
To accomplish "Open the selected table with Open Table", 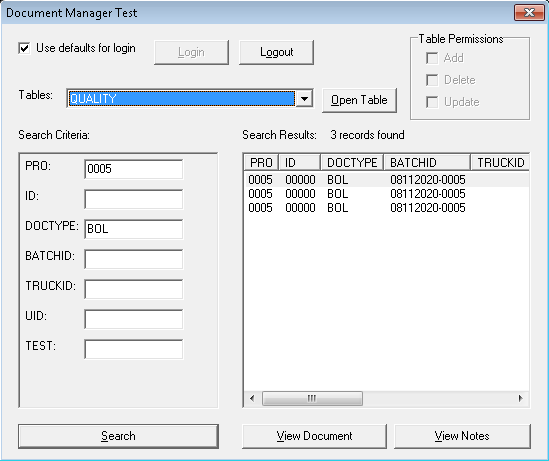I will click(359, 100).
